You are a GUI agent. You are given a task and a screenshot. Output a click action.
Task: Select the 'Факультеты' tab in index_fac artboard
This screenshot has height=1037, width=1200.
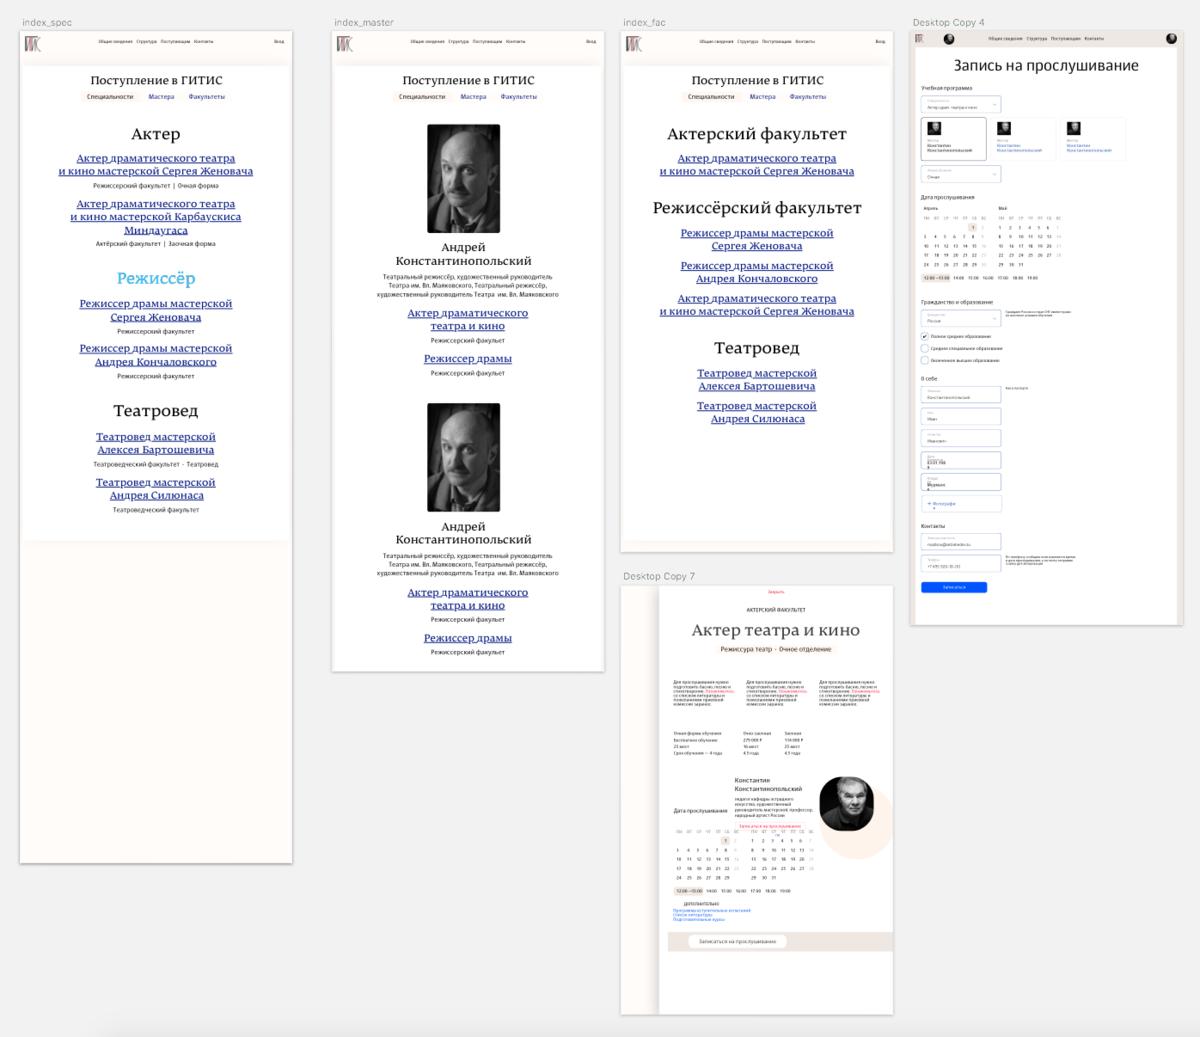807,97
